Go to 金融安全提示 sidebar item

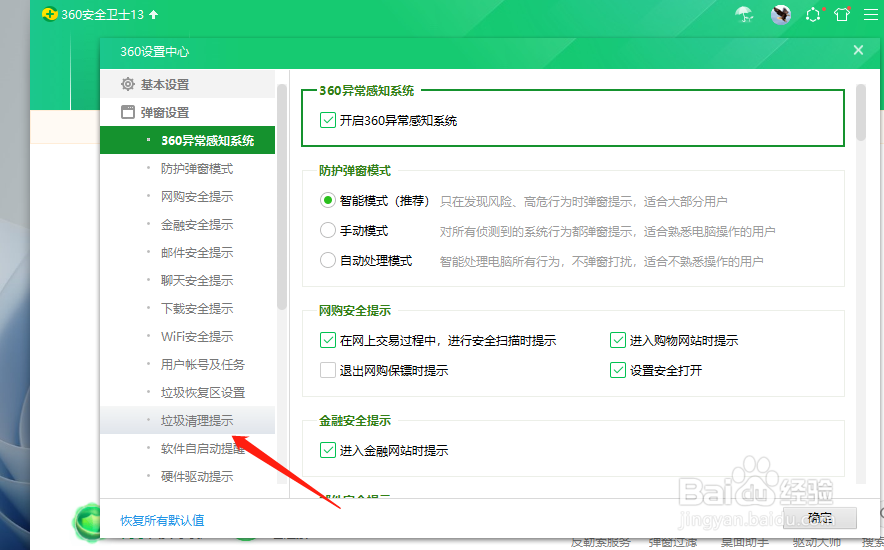[187, 224]
